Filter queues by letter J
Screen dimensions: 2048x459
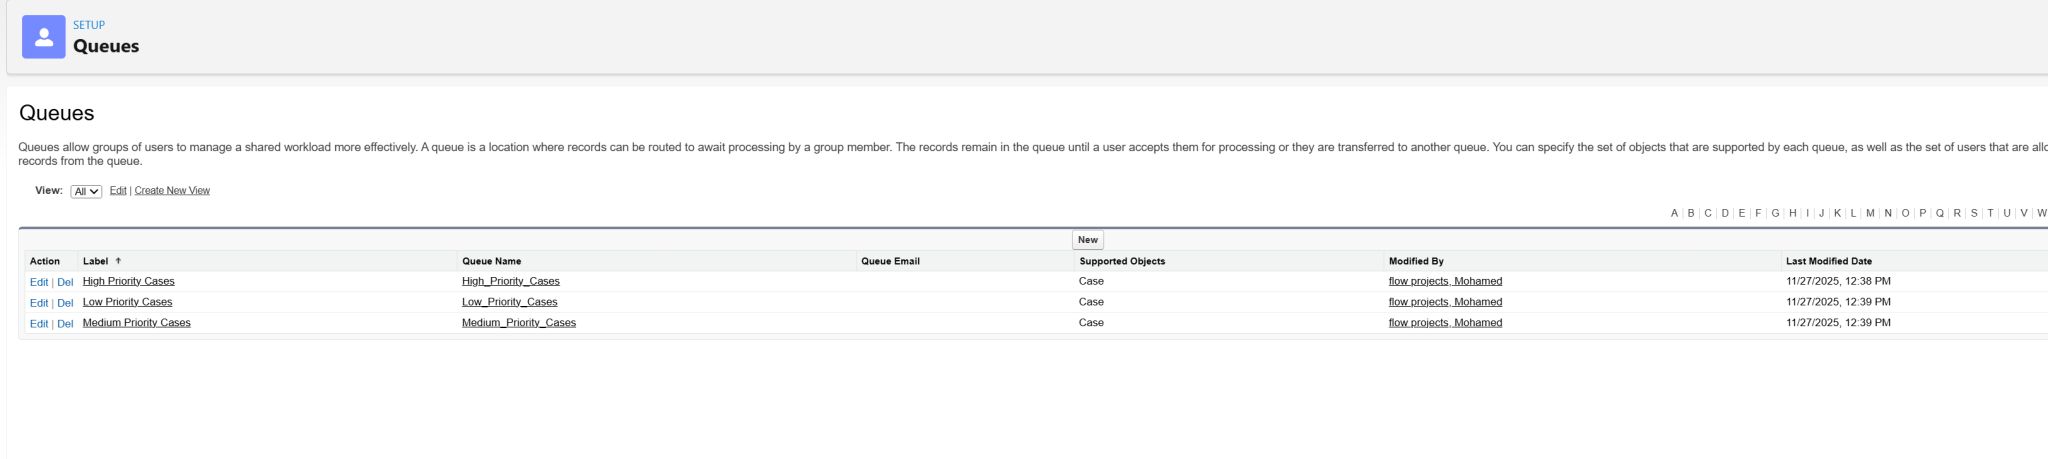pyautogui.click(x=1822, y=213)
